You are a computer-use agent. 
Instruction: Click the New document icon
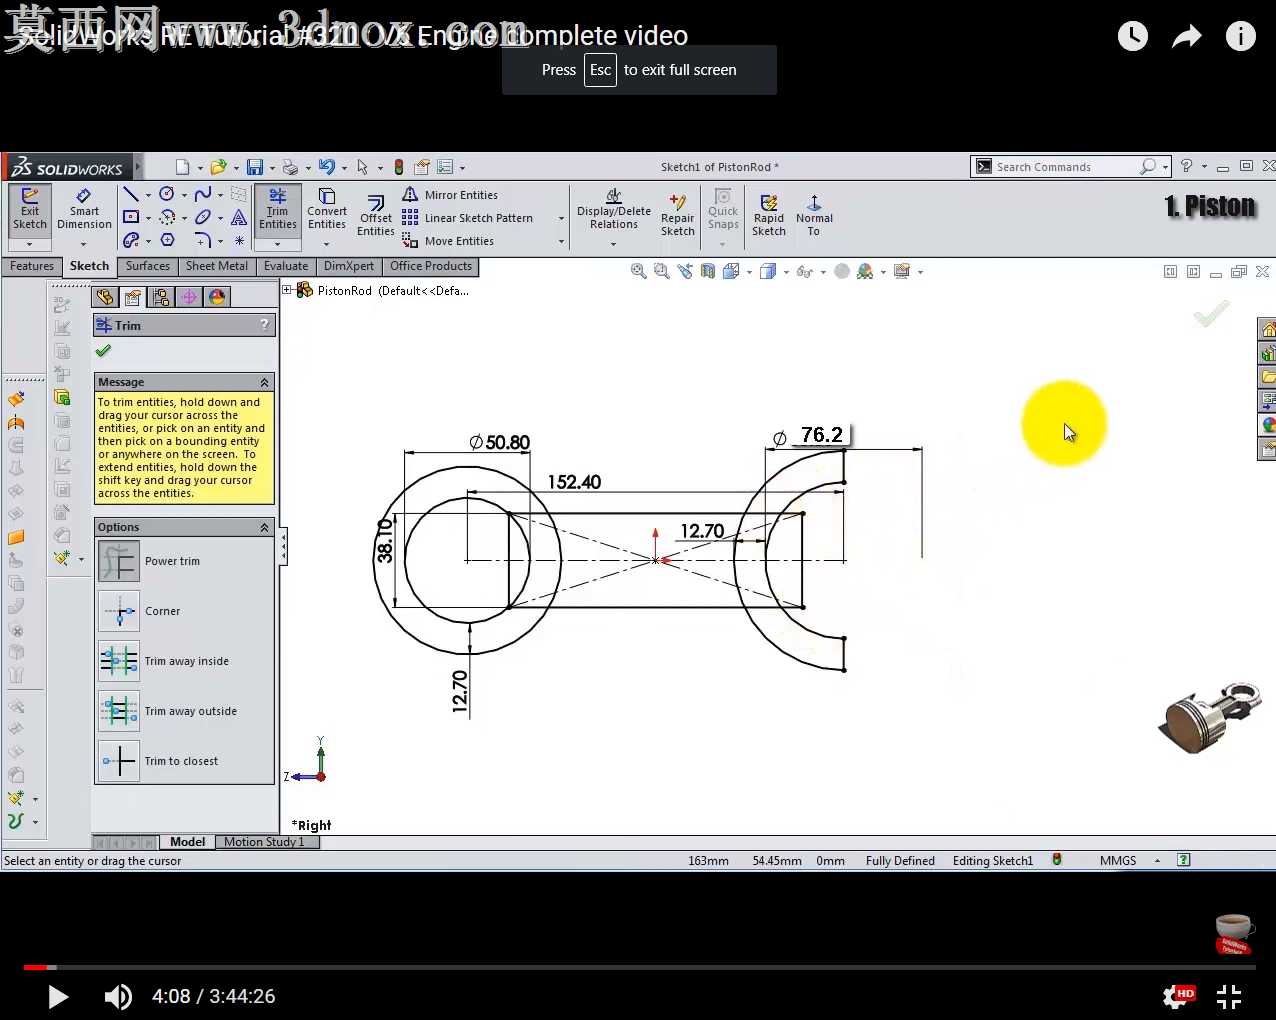click(x=182, y=167)
